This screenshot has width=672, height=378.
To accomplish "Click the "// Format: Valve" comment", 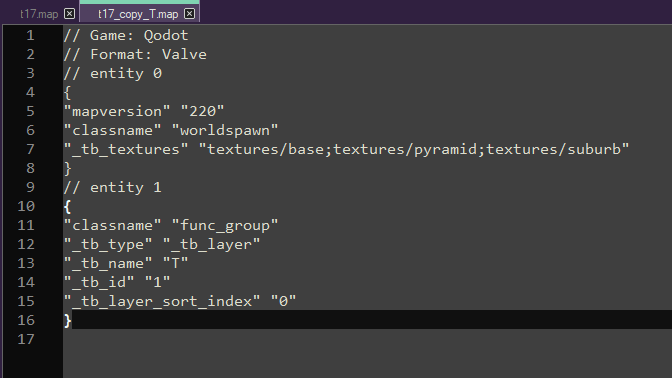I will 135,54.
